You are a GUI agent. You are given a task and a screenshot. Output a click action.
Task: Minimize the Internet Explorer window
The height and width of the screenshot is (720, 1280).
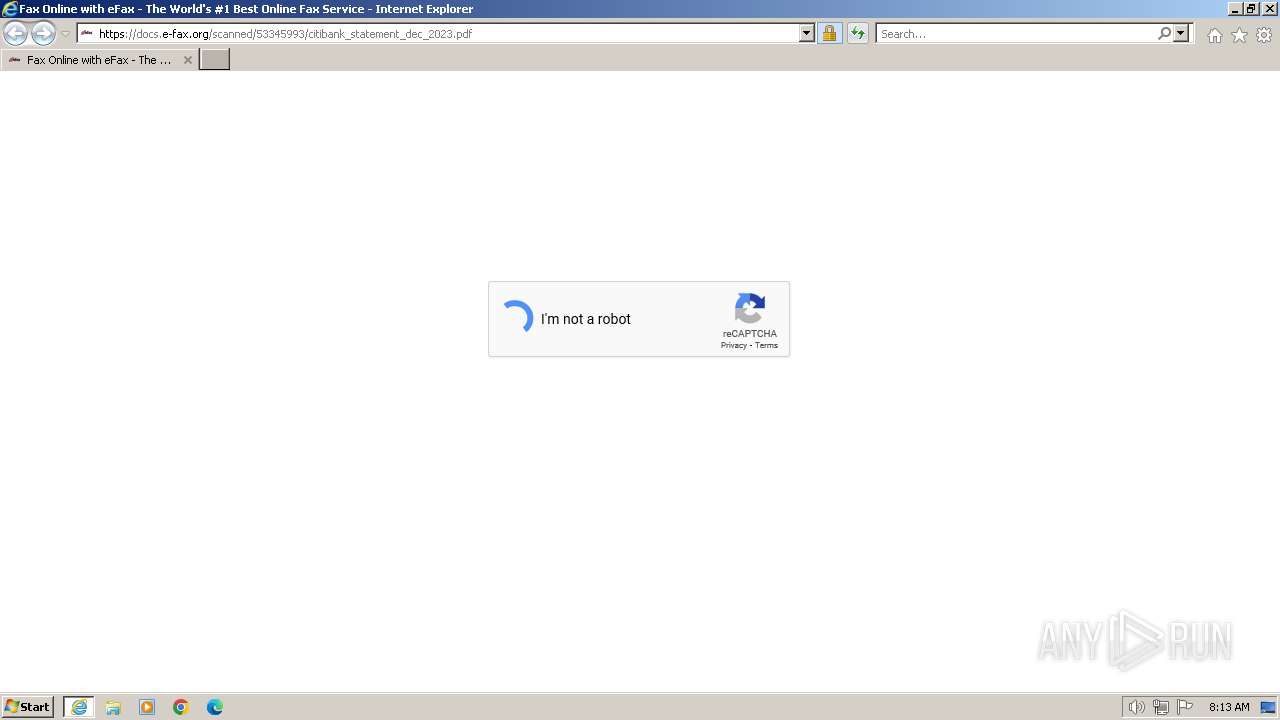[x=1235, y=9]
